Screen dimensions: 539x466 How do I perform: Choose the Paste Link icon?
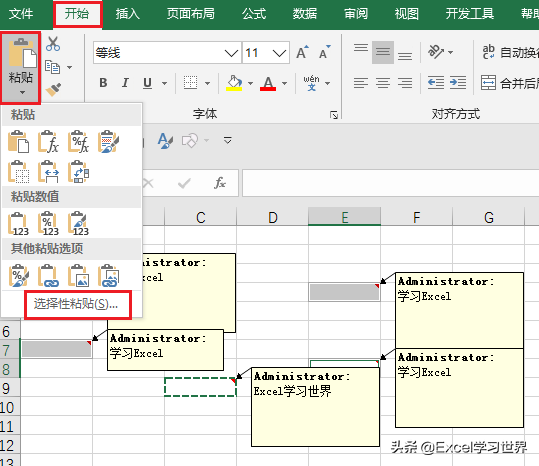[48, 275]
